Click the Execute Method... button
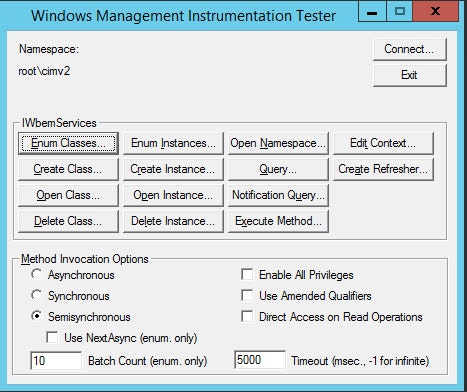The width and height of the screenshot is (467, 392). tap(278, 221)
